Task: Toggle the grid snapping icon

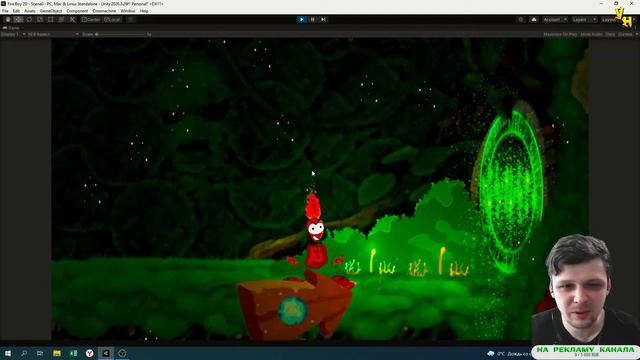Action: point(131,20)
